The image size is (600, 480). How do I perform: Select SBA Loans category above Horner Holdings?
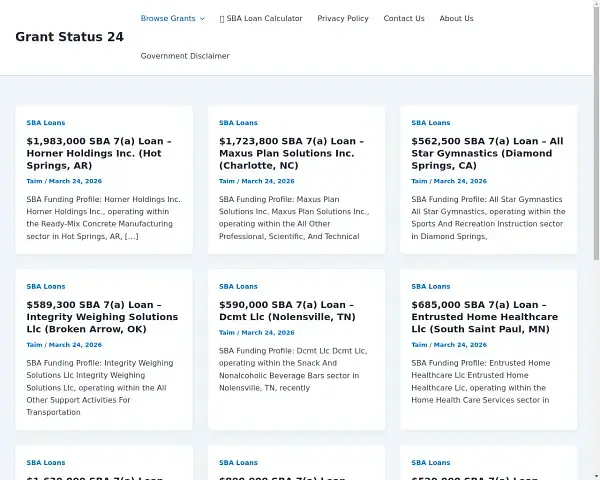pyautogui.click(x=46, y=123)
